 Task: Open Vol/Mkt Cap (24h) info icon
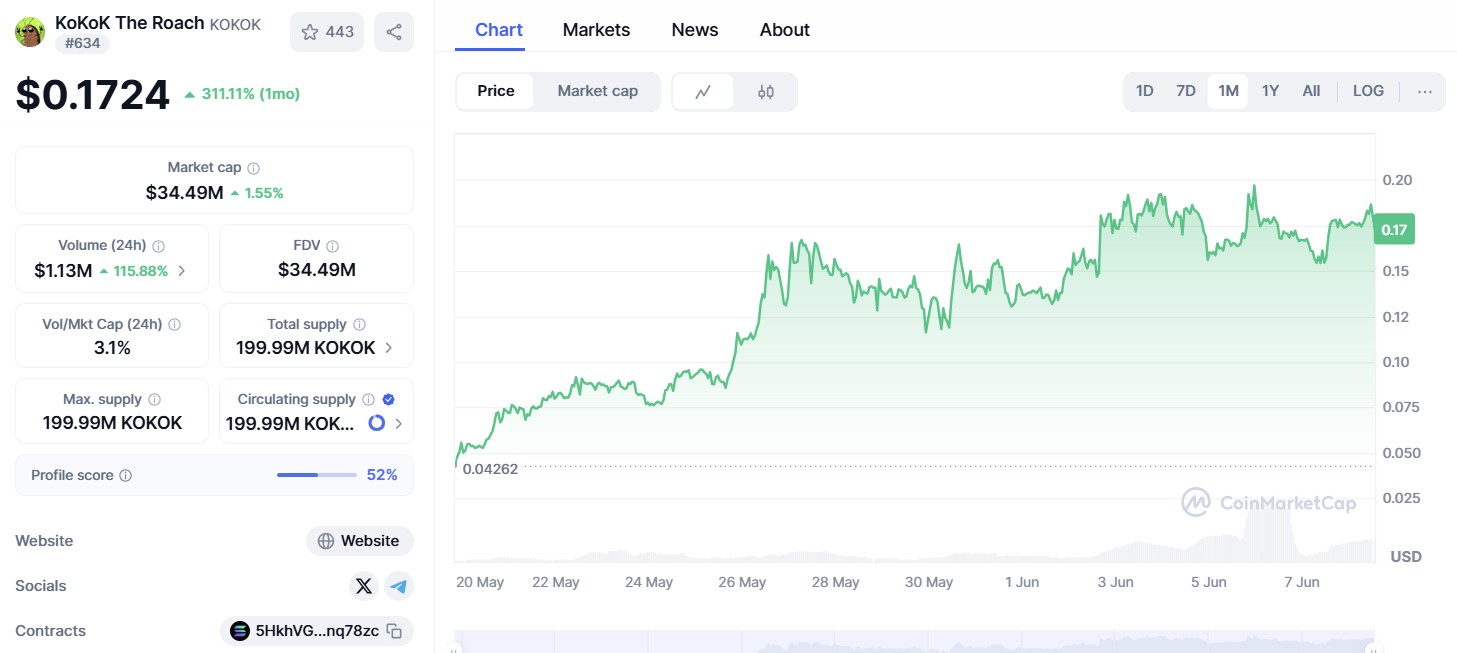click(x=175, y=325)
